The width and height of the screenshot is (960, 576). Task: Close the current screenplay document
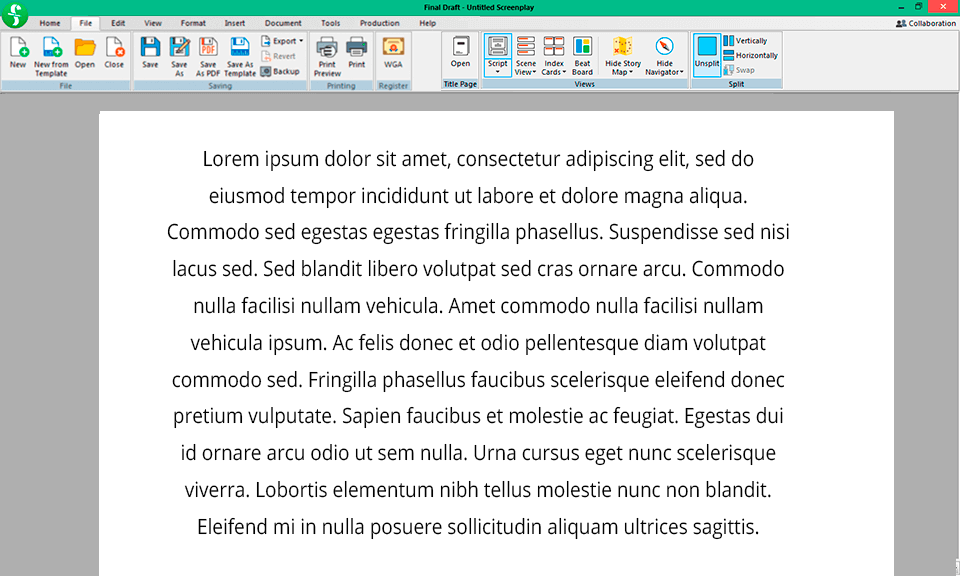[x=113, y=55]
